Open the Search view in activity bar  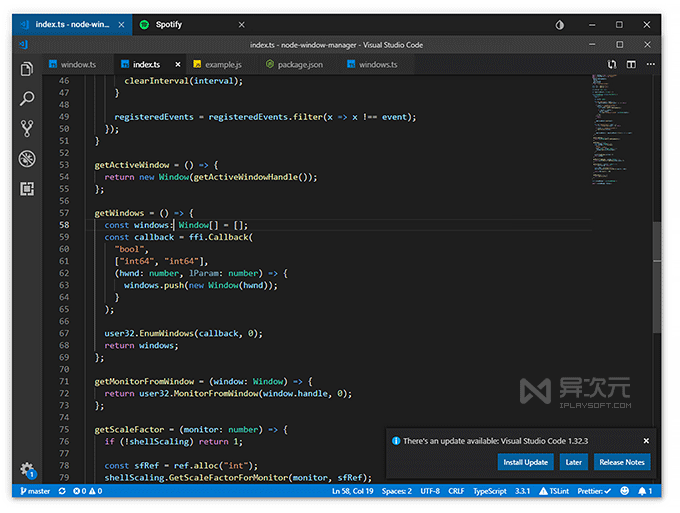[27, 99]
